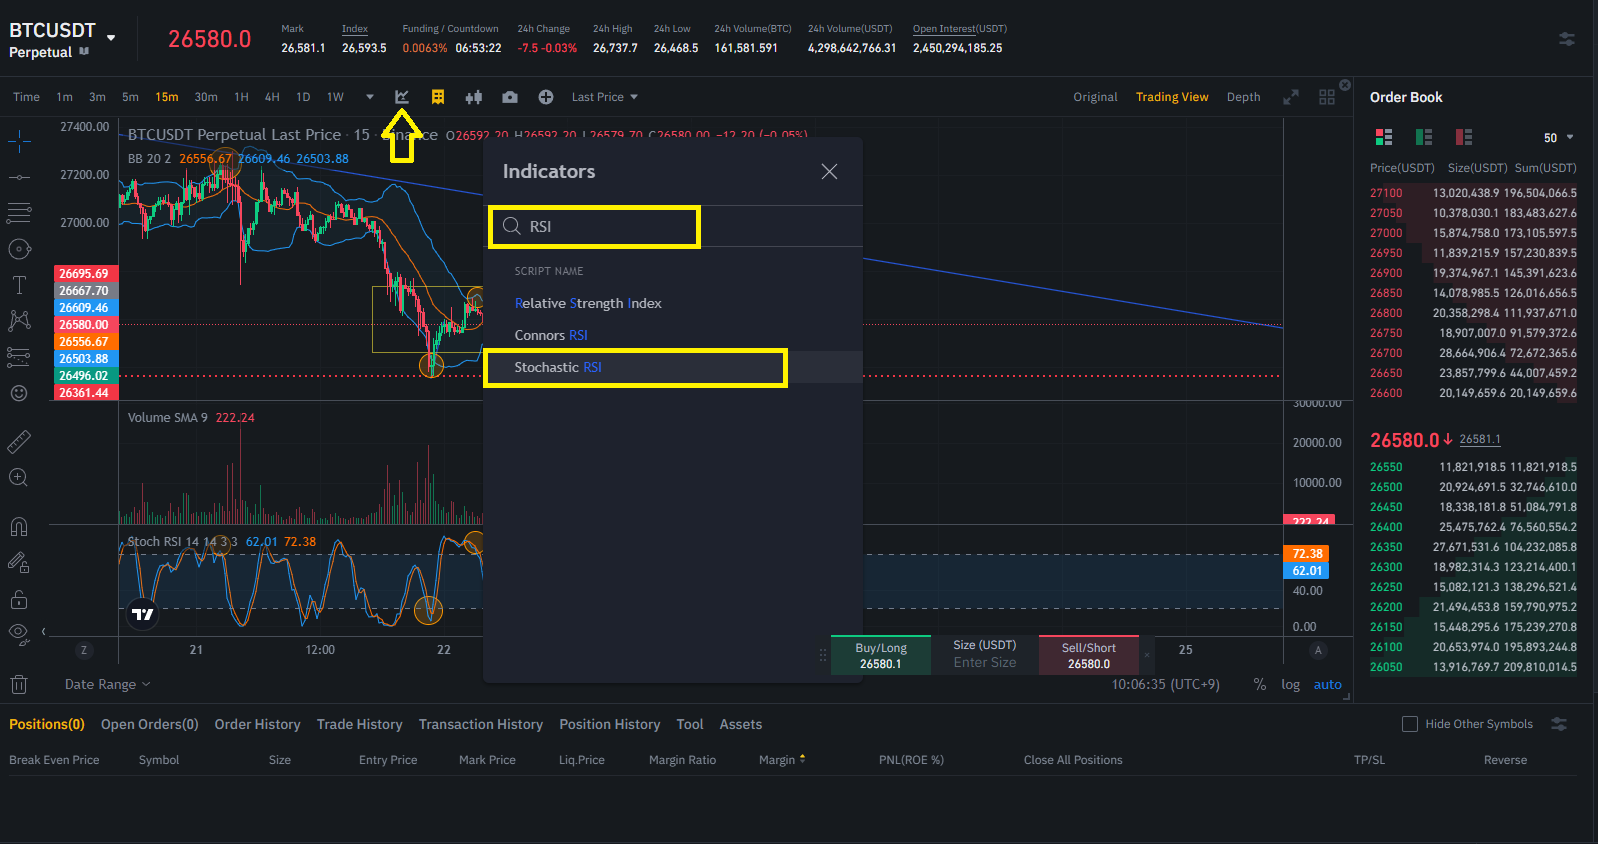
Task: Toggle stay in drawing mode pencil-lock icon
Action: tap(19, 563)
